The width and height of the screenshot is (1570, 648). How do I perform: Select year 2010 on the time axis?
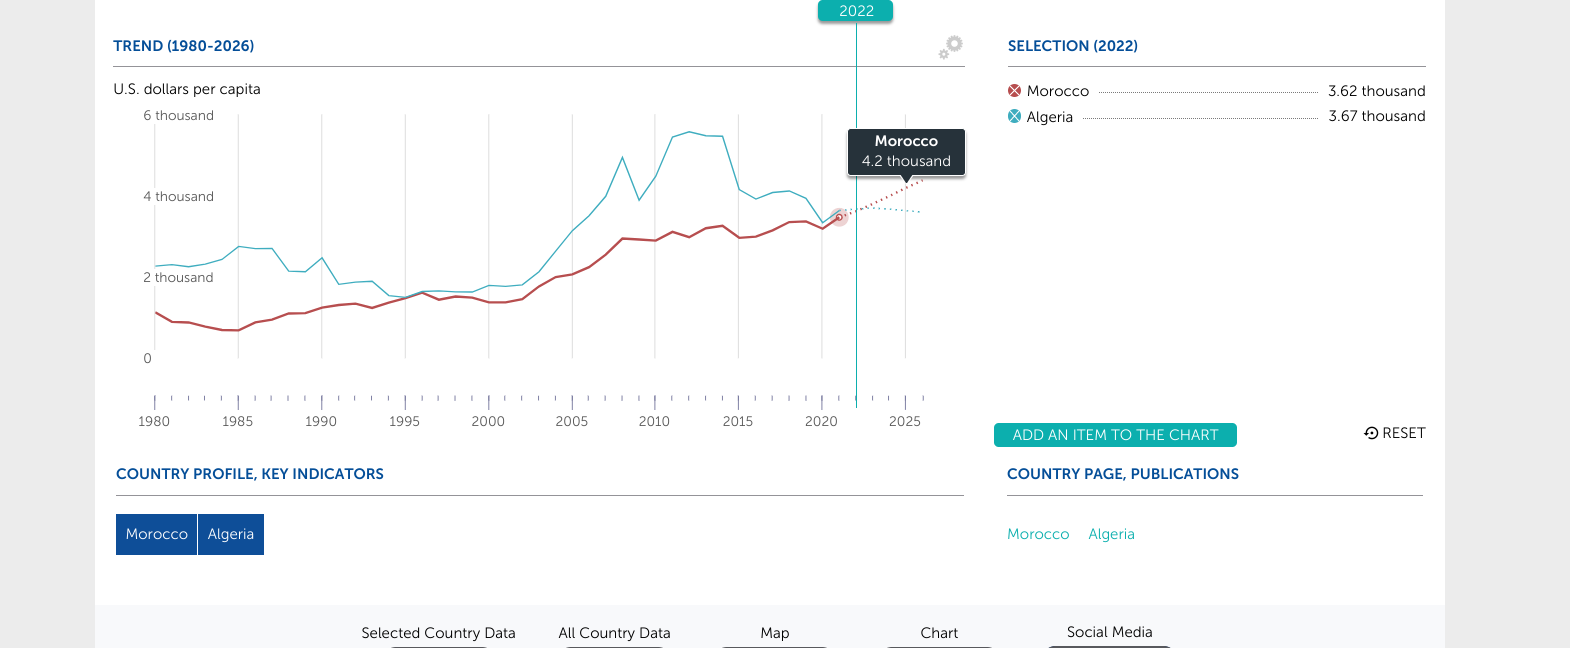pos(655,421)
